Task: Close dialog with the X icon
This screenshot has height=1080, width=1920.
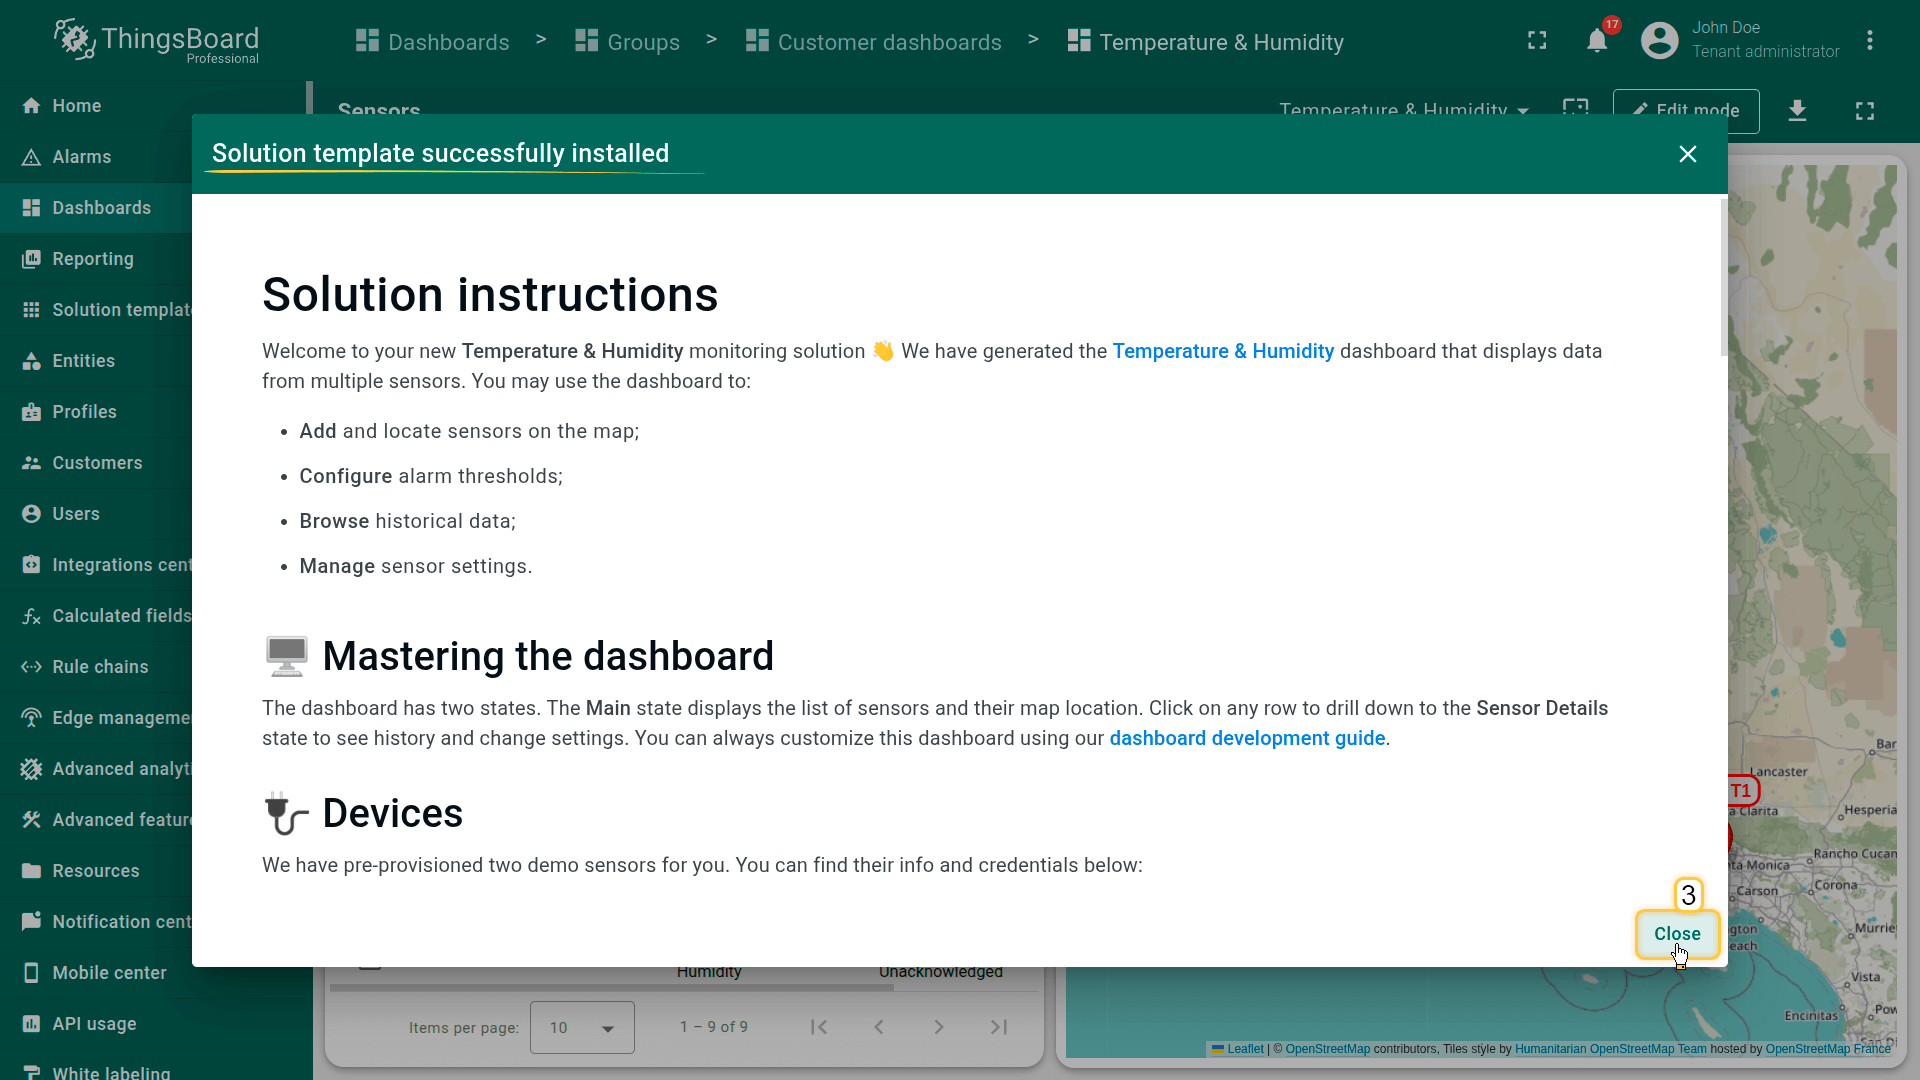Action: (x=1687, y=154)
